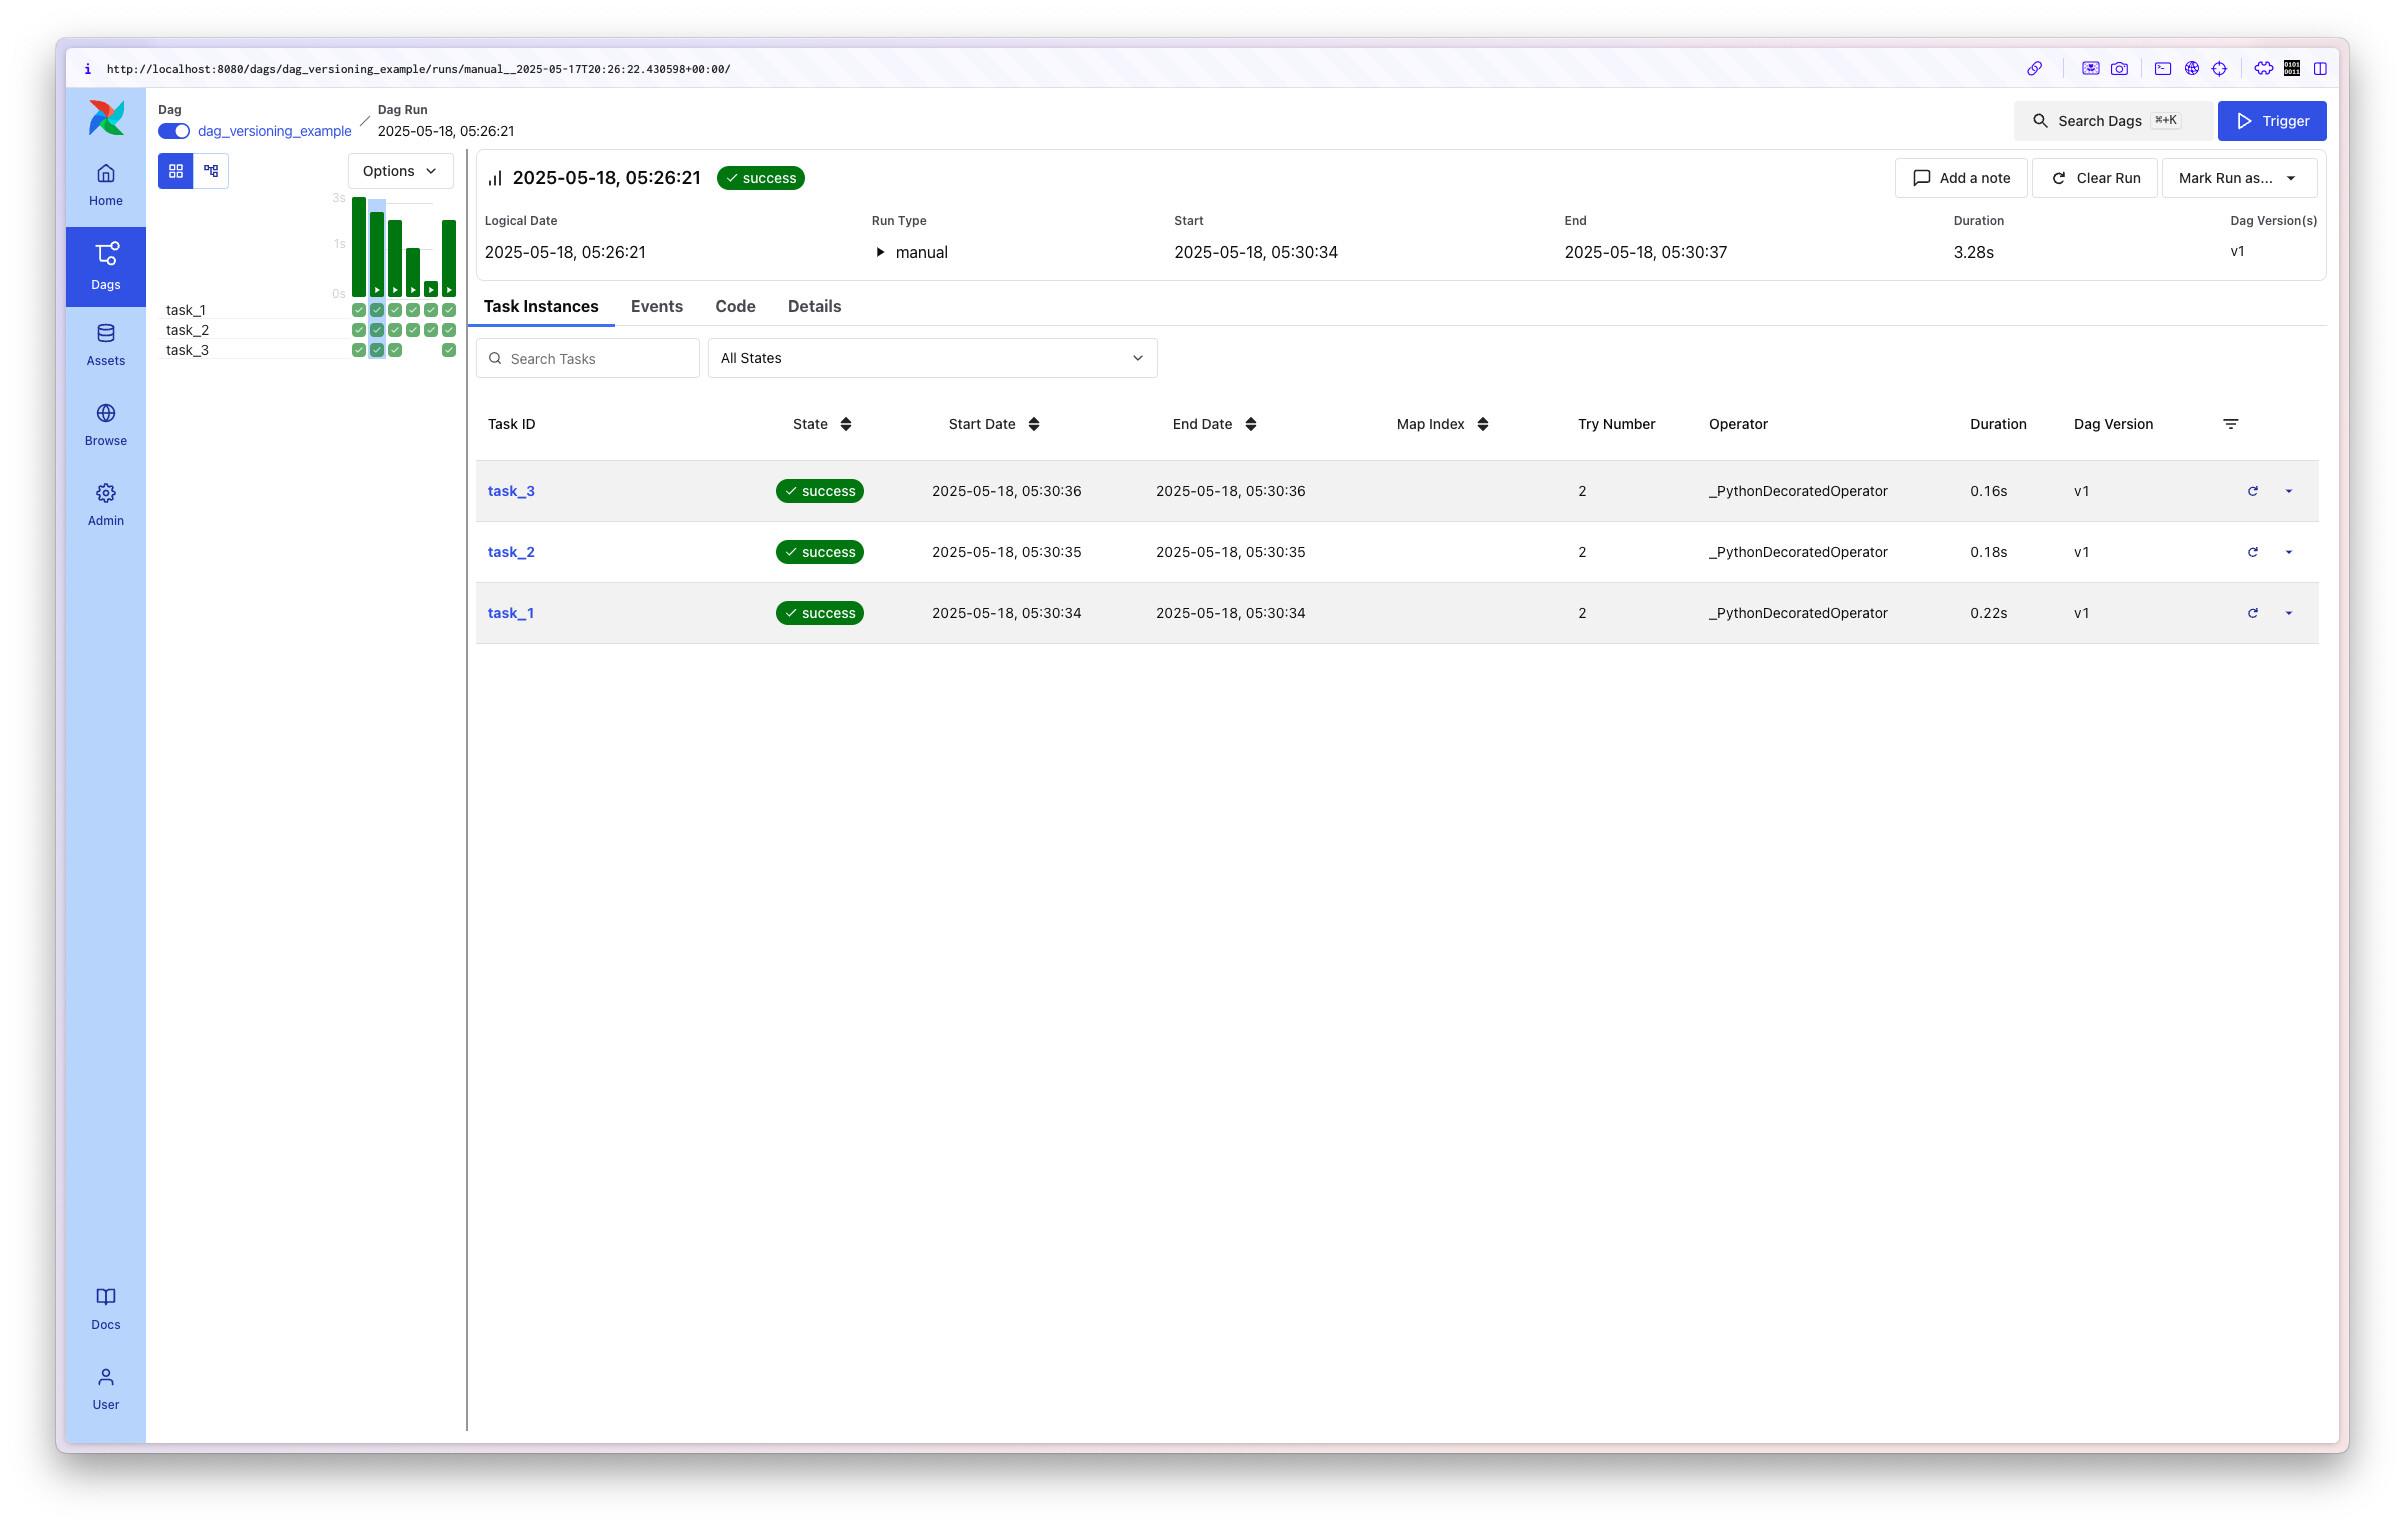Expand the All States dropdown

click(x=931, y=358)
